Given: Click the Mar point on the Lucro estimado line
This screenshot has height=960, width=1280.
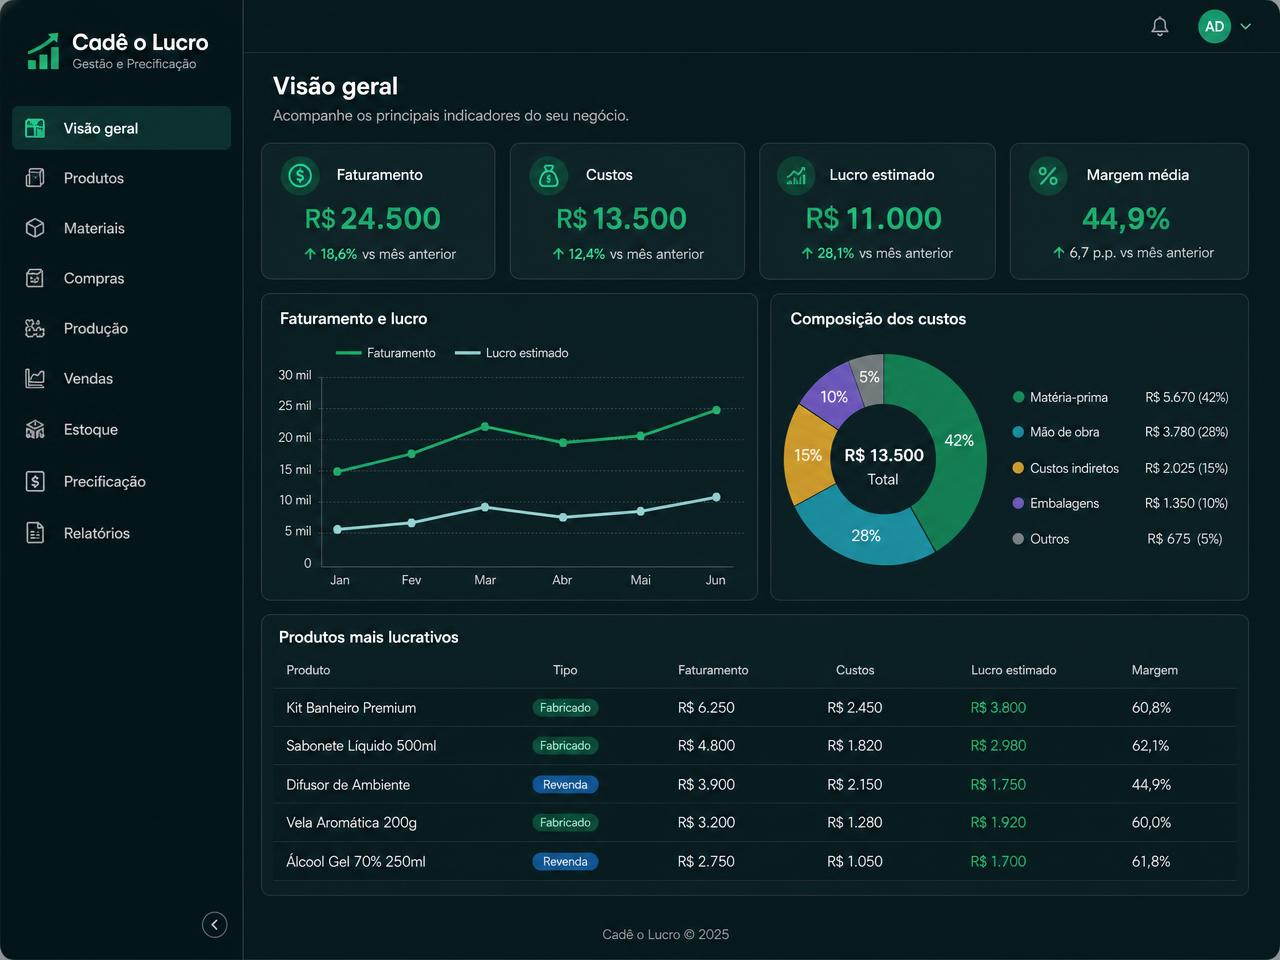Looking at the screenshot, I should [485, 507].
